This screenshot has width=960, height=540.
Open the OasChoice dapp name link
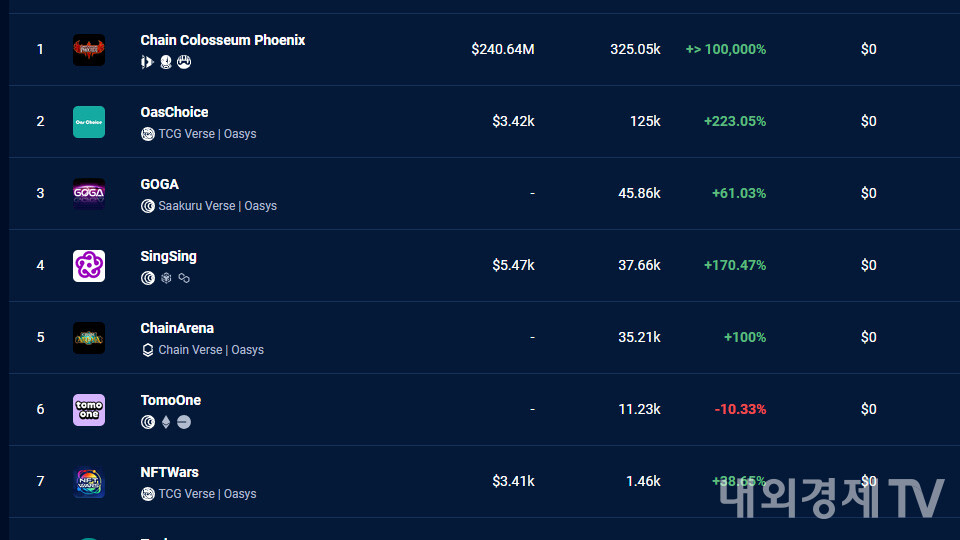174,112
